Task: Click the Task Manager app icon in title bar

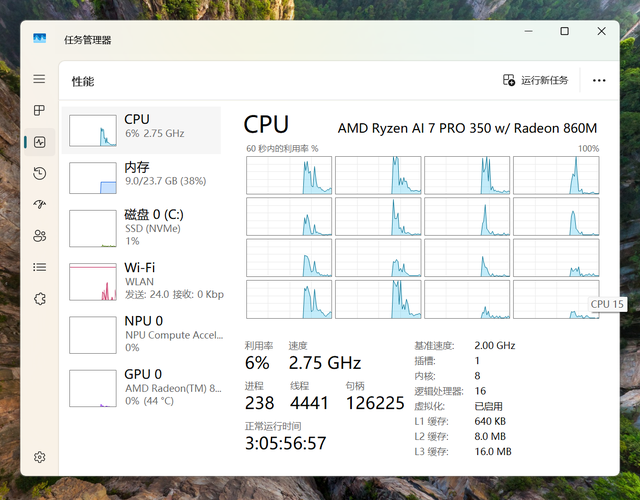Action: [x=40, y=38]
